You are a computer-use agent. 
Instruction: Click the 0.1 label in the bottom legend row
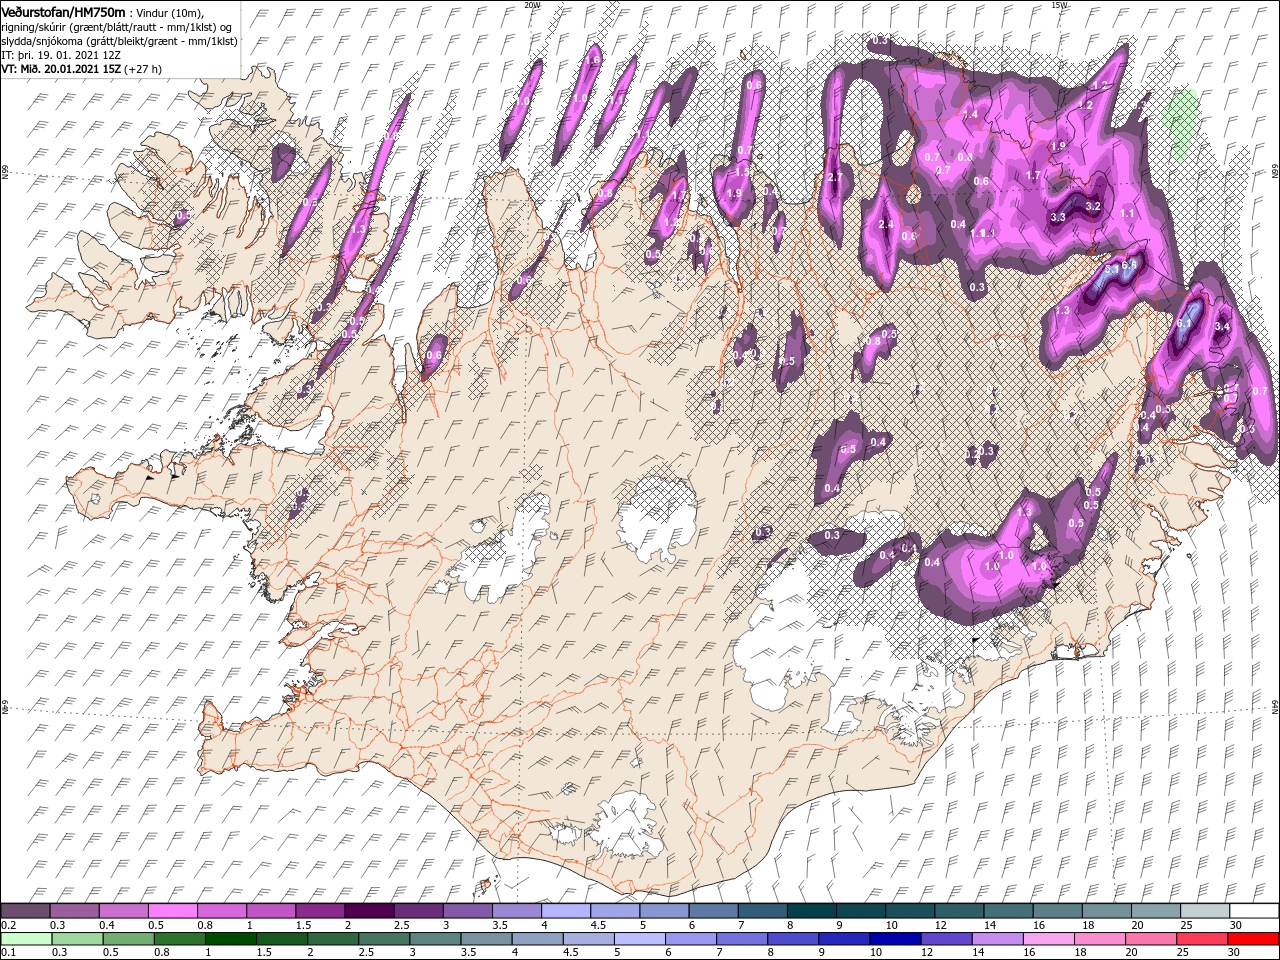9,952
